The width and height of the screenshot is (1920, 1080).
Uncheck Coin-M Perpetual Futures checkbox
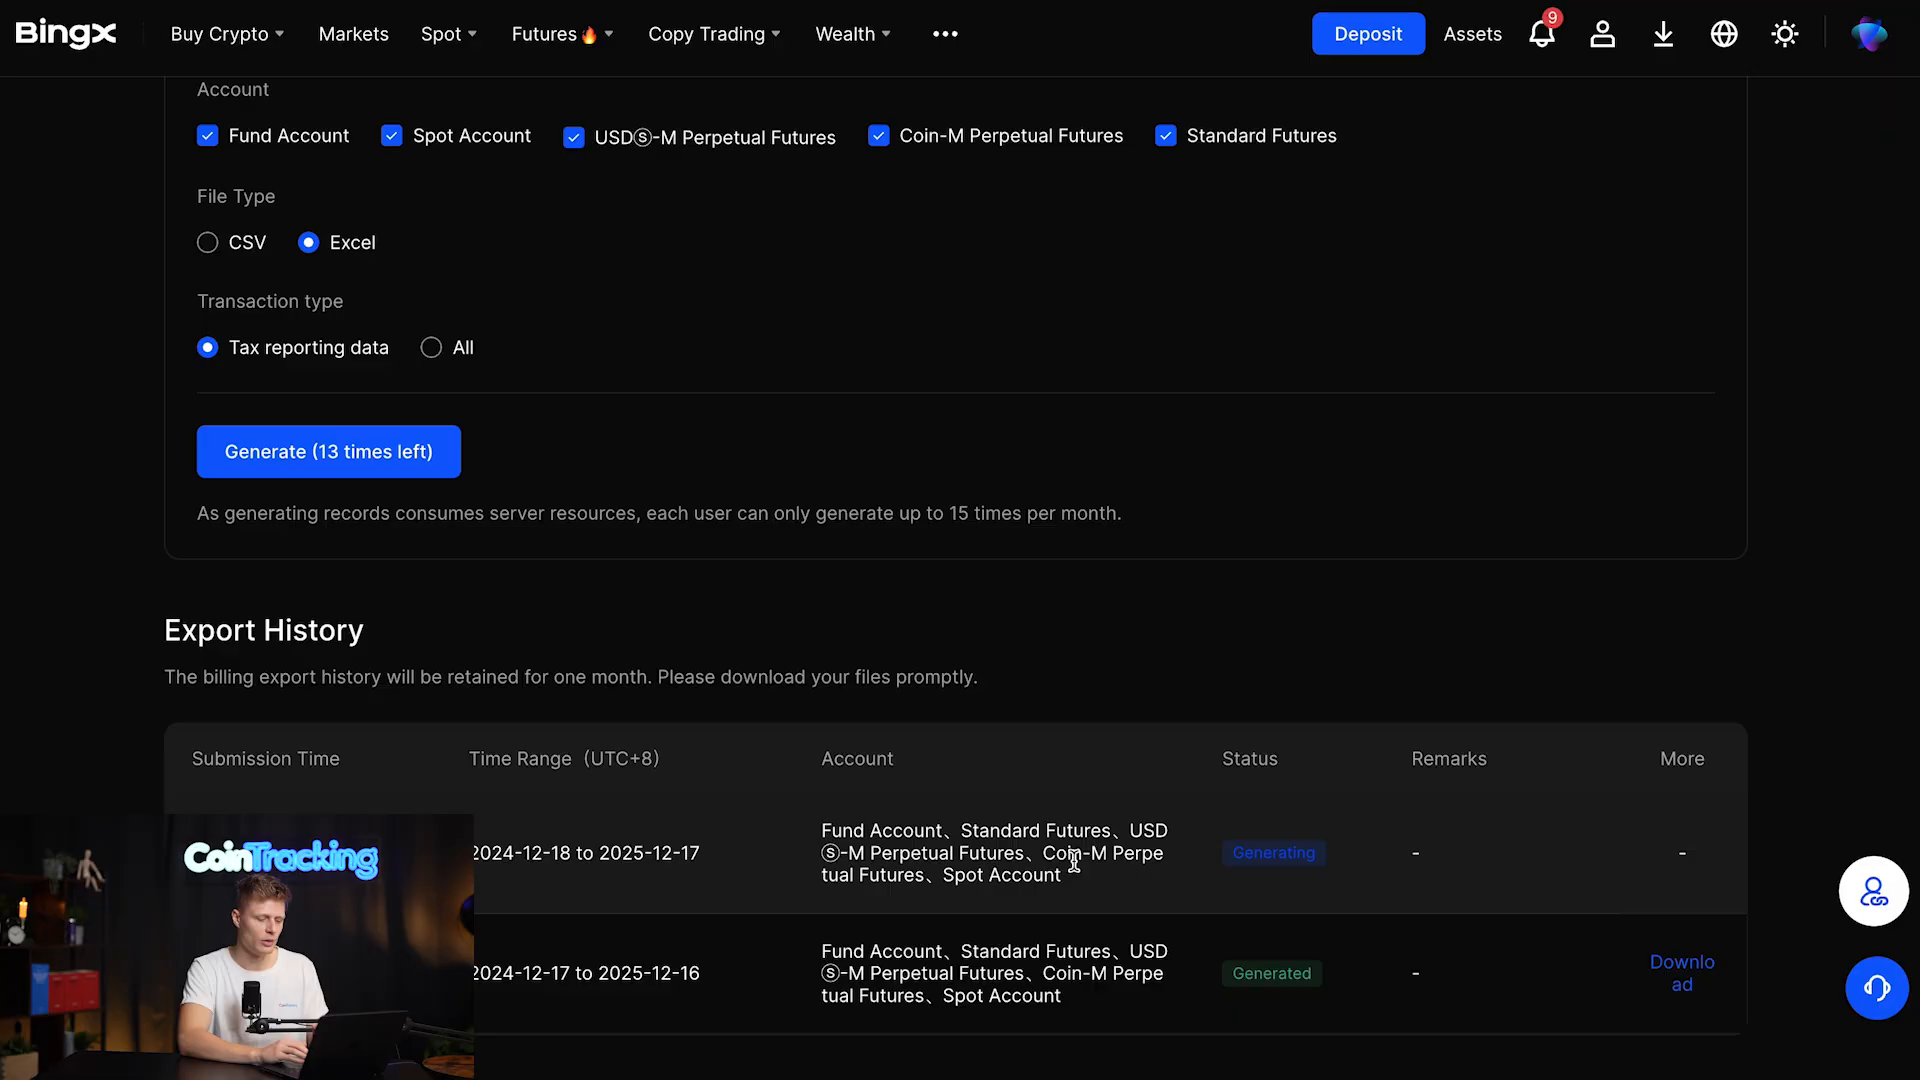pos(878,136)
